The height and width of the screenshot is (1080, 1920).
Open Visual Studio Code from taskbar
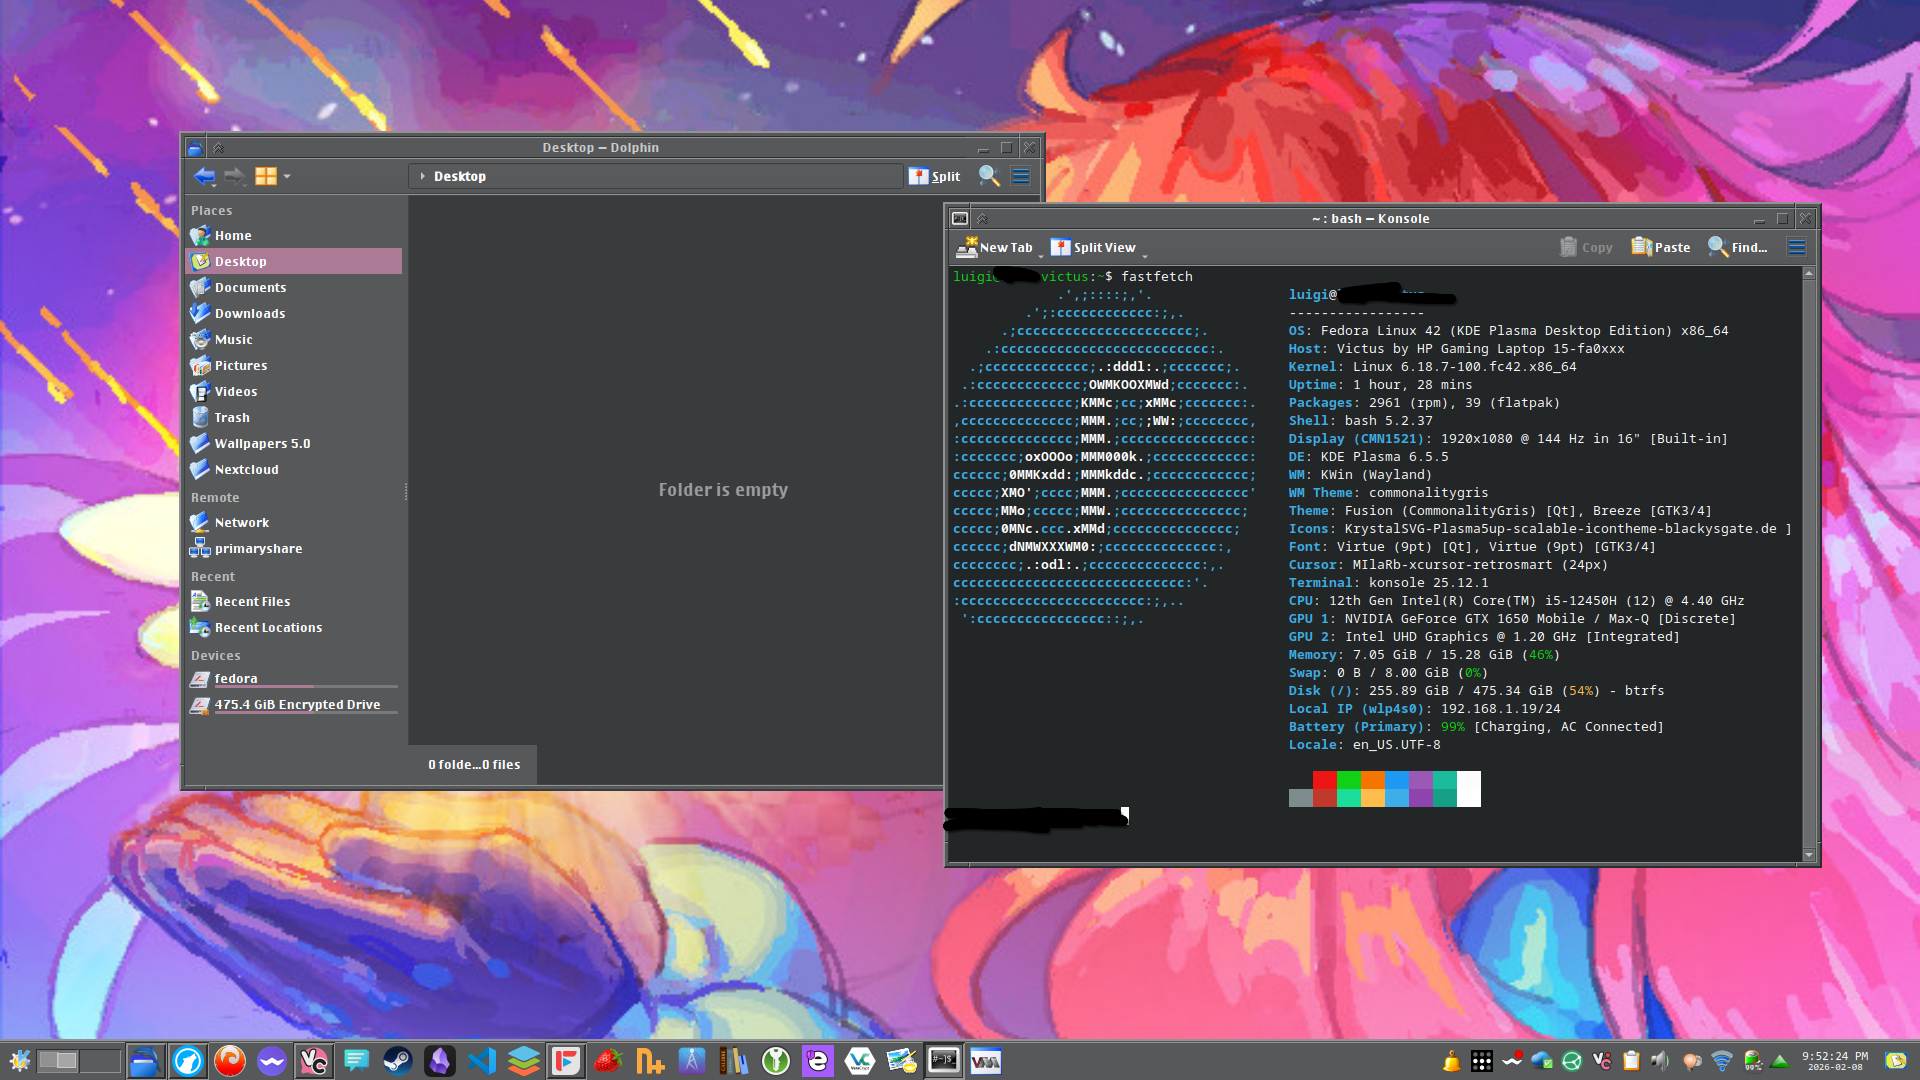coord(481,1061)
